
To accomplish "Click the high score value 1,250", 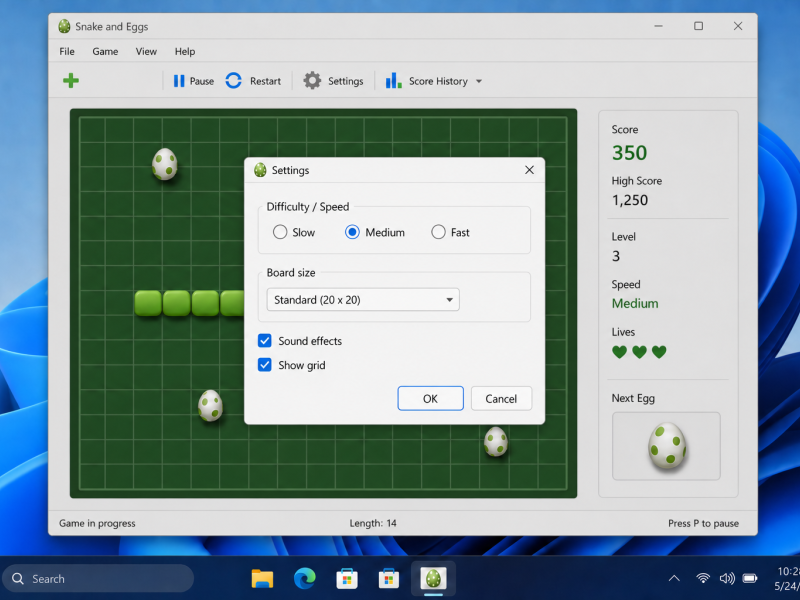I will pyautogui.click(x=630, y=200).
